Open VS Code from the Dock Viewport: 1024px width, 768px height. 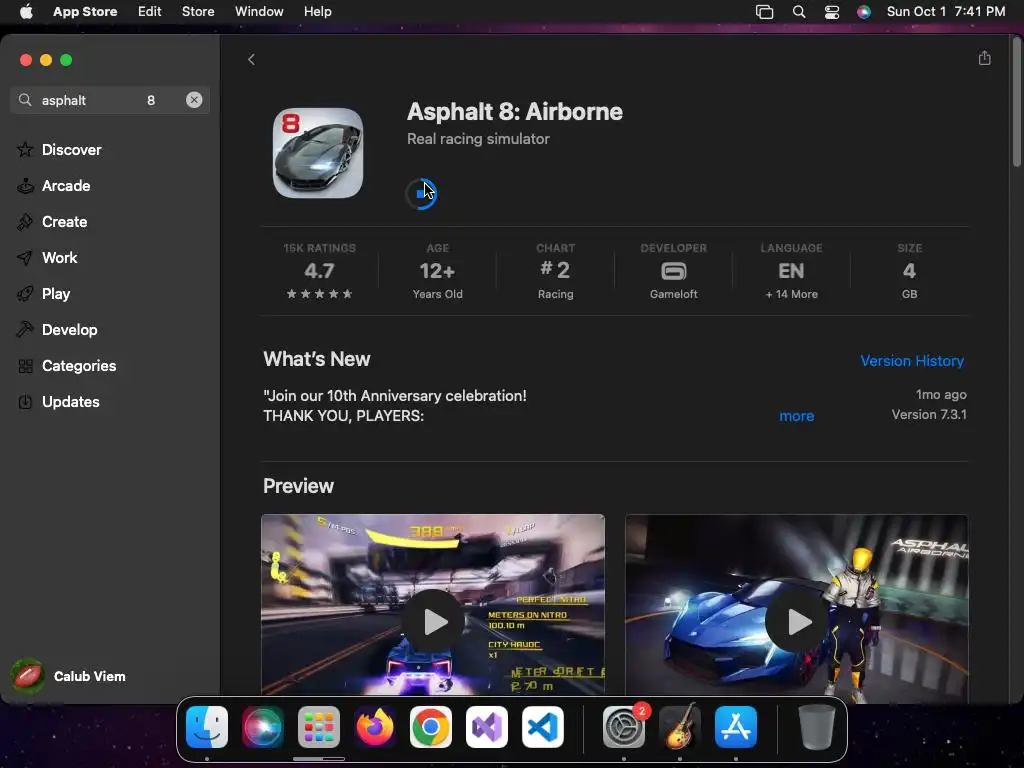[x=543, y=727]
